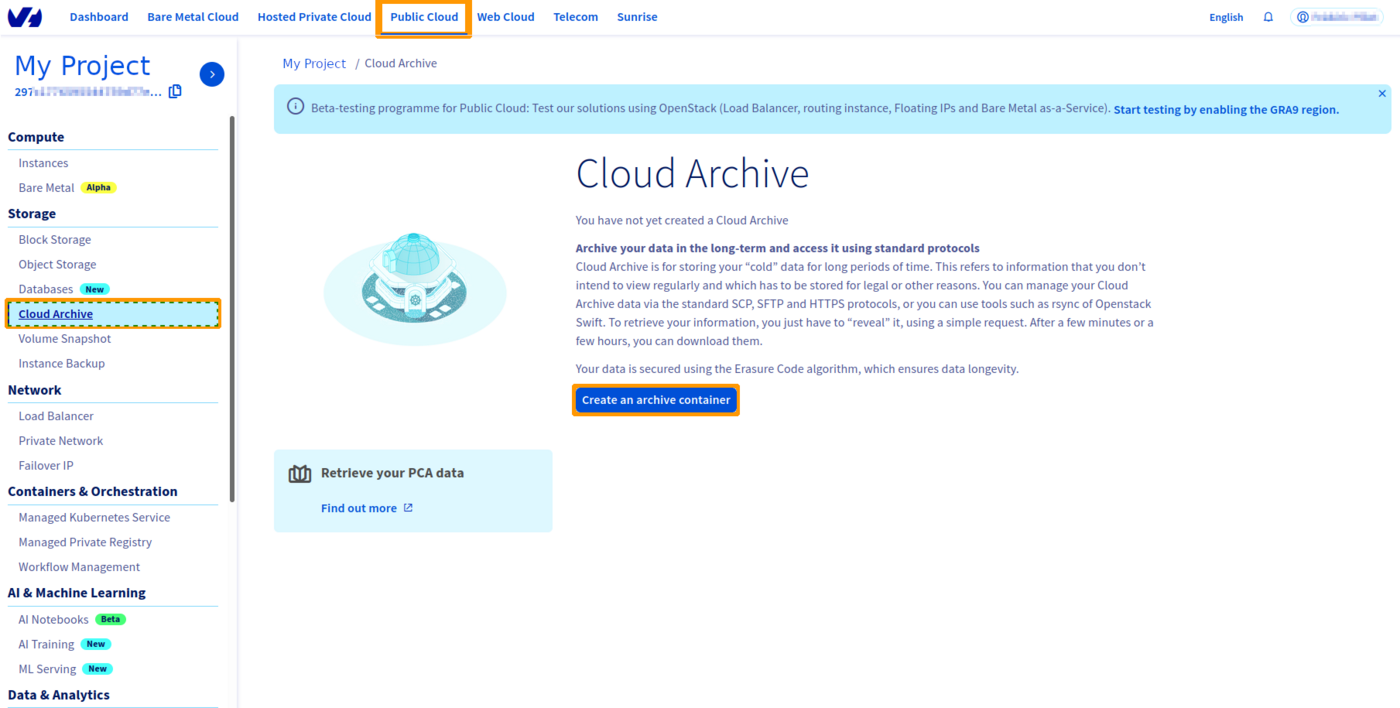The height and width of the screenshot is (708, 1400).
Task: Click the blue arrow button beside My Project
Action: click(x=212, y=74)
